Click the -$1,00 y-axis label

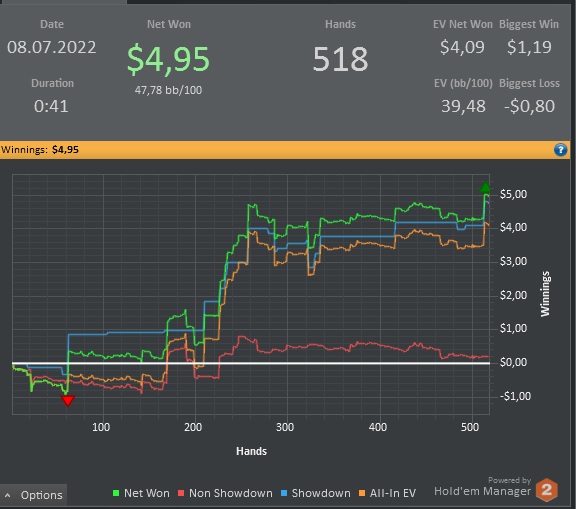[x=515, y=396]
